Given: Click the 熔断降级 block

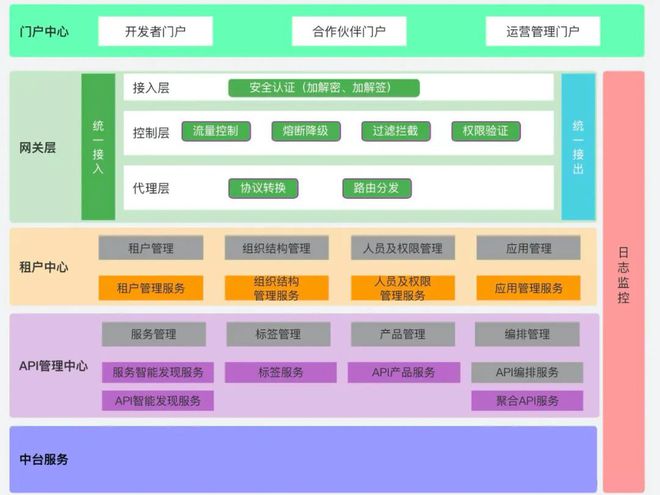Looking at the screenshot, I should coord(305,131).
